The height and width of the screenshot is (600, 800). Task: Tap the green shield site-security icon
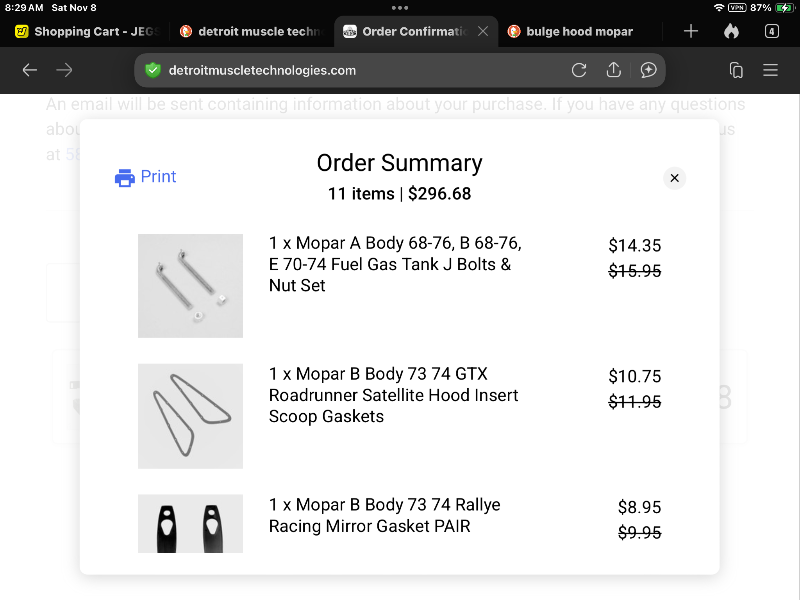(153, 70)
